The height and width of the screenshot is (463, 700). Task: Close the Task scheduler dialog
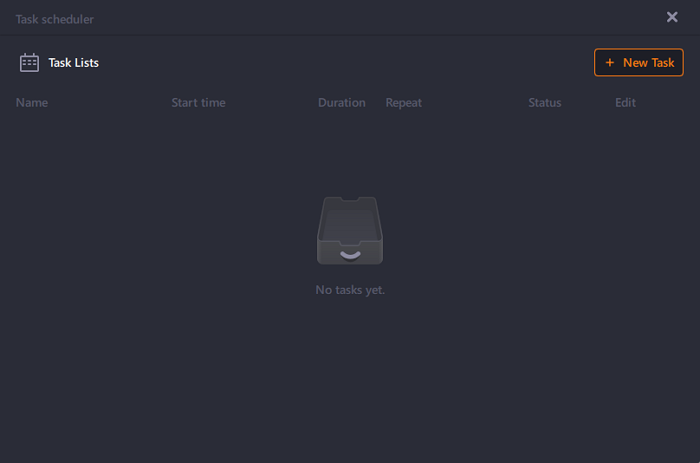click(x=672, y=17)
